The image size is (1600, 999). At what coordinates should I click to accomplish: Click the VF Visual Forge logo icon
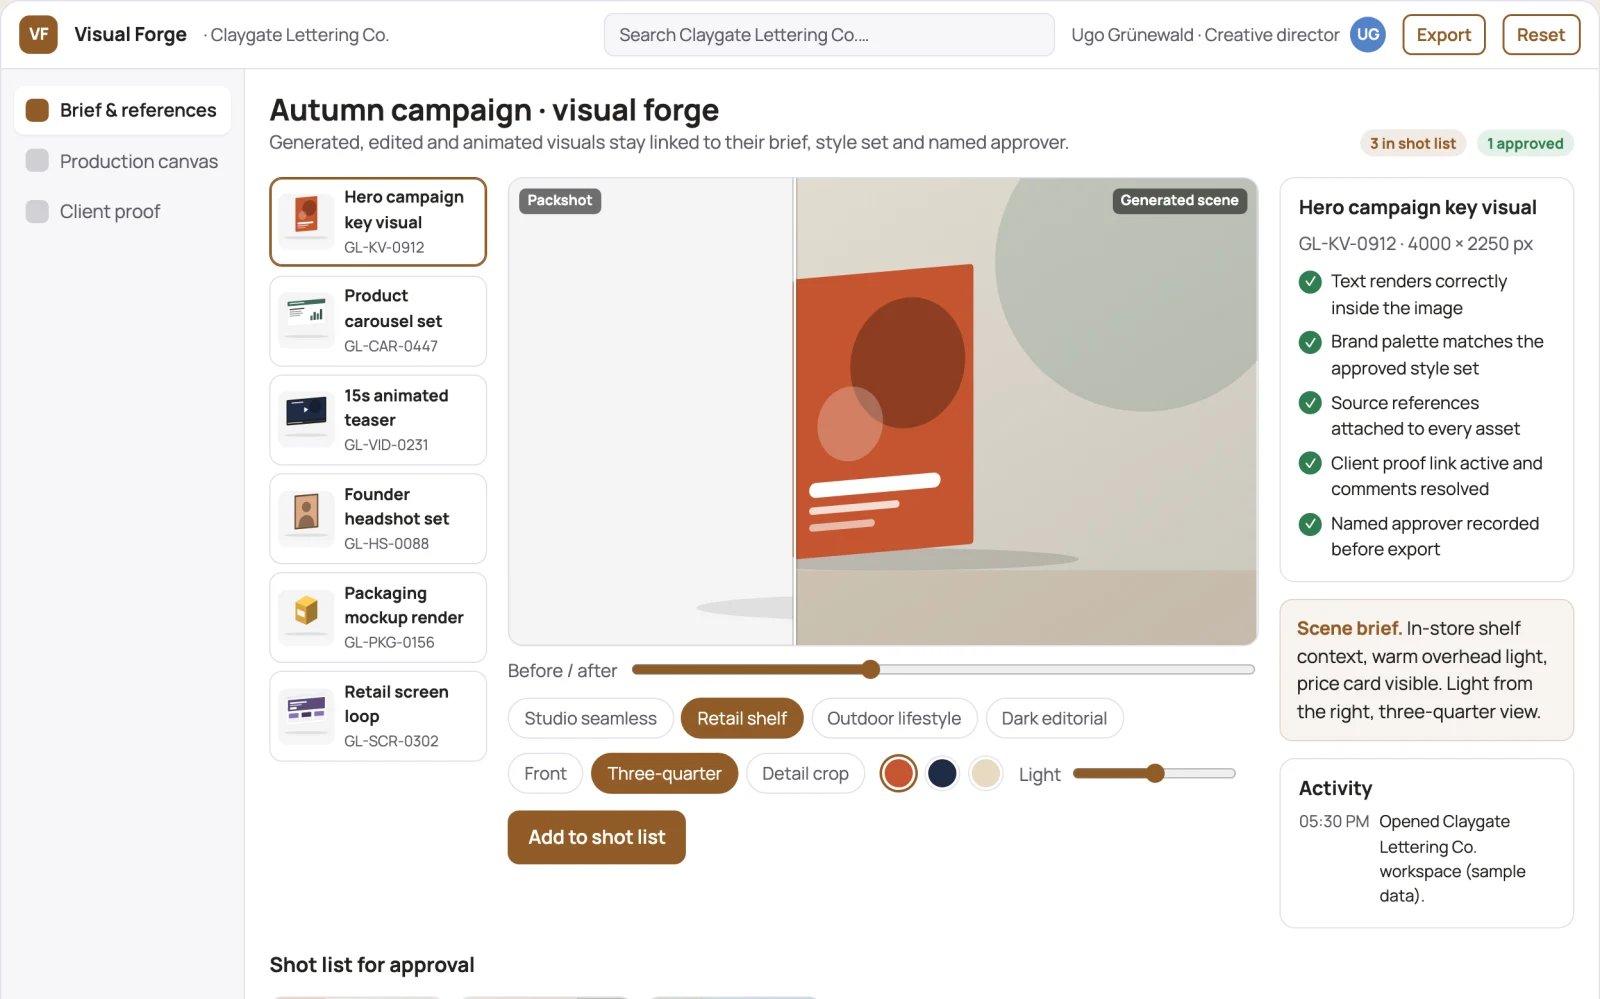38,34
